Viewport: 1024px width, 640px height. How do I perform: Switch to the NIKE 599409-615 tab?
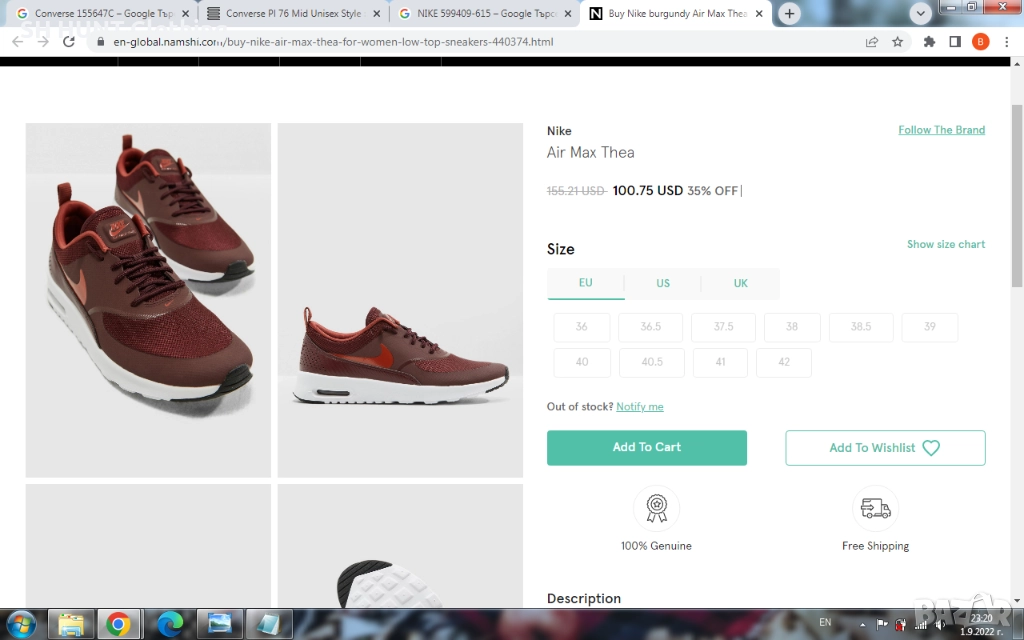(481, 14)
